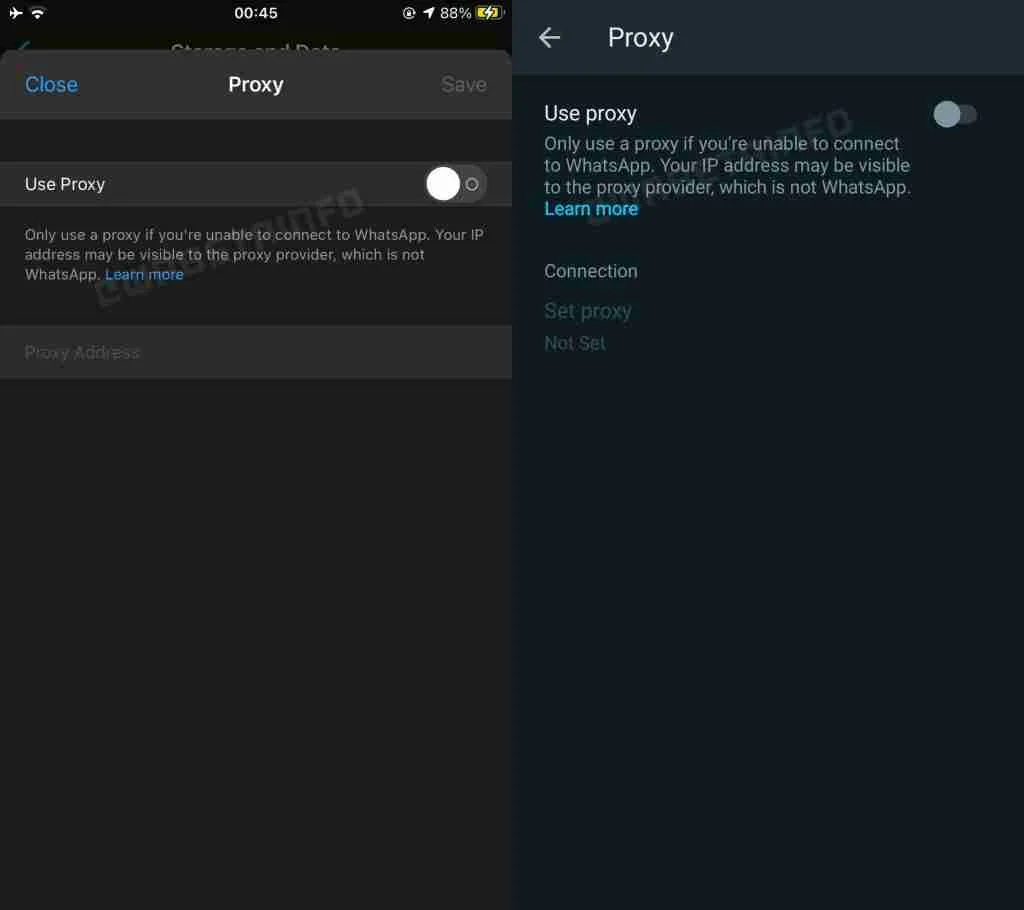Tap the airplane mode icon in status bar
The width and height of the screenshot is (1024, 910).
pyautogui.click(x=16, y=12)
